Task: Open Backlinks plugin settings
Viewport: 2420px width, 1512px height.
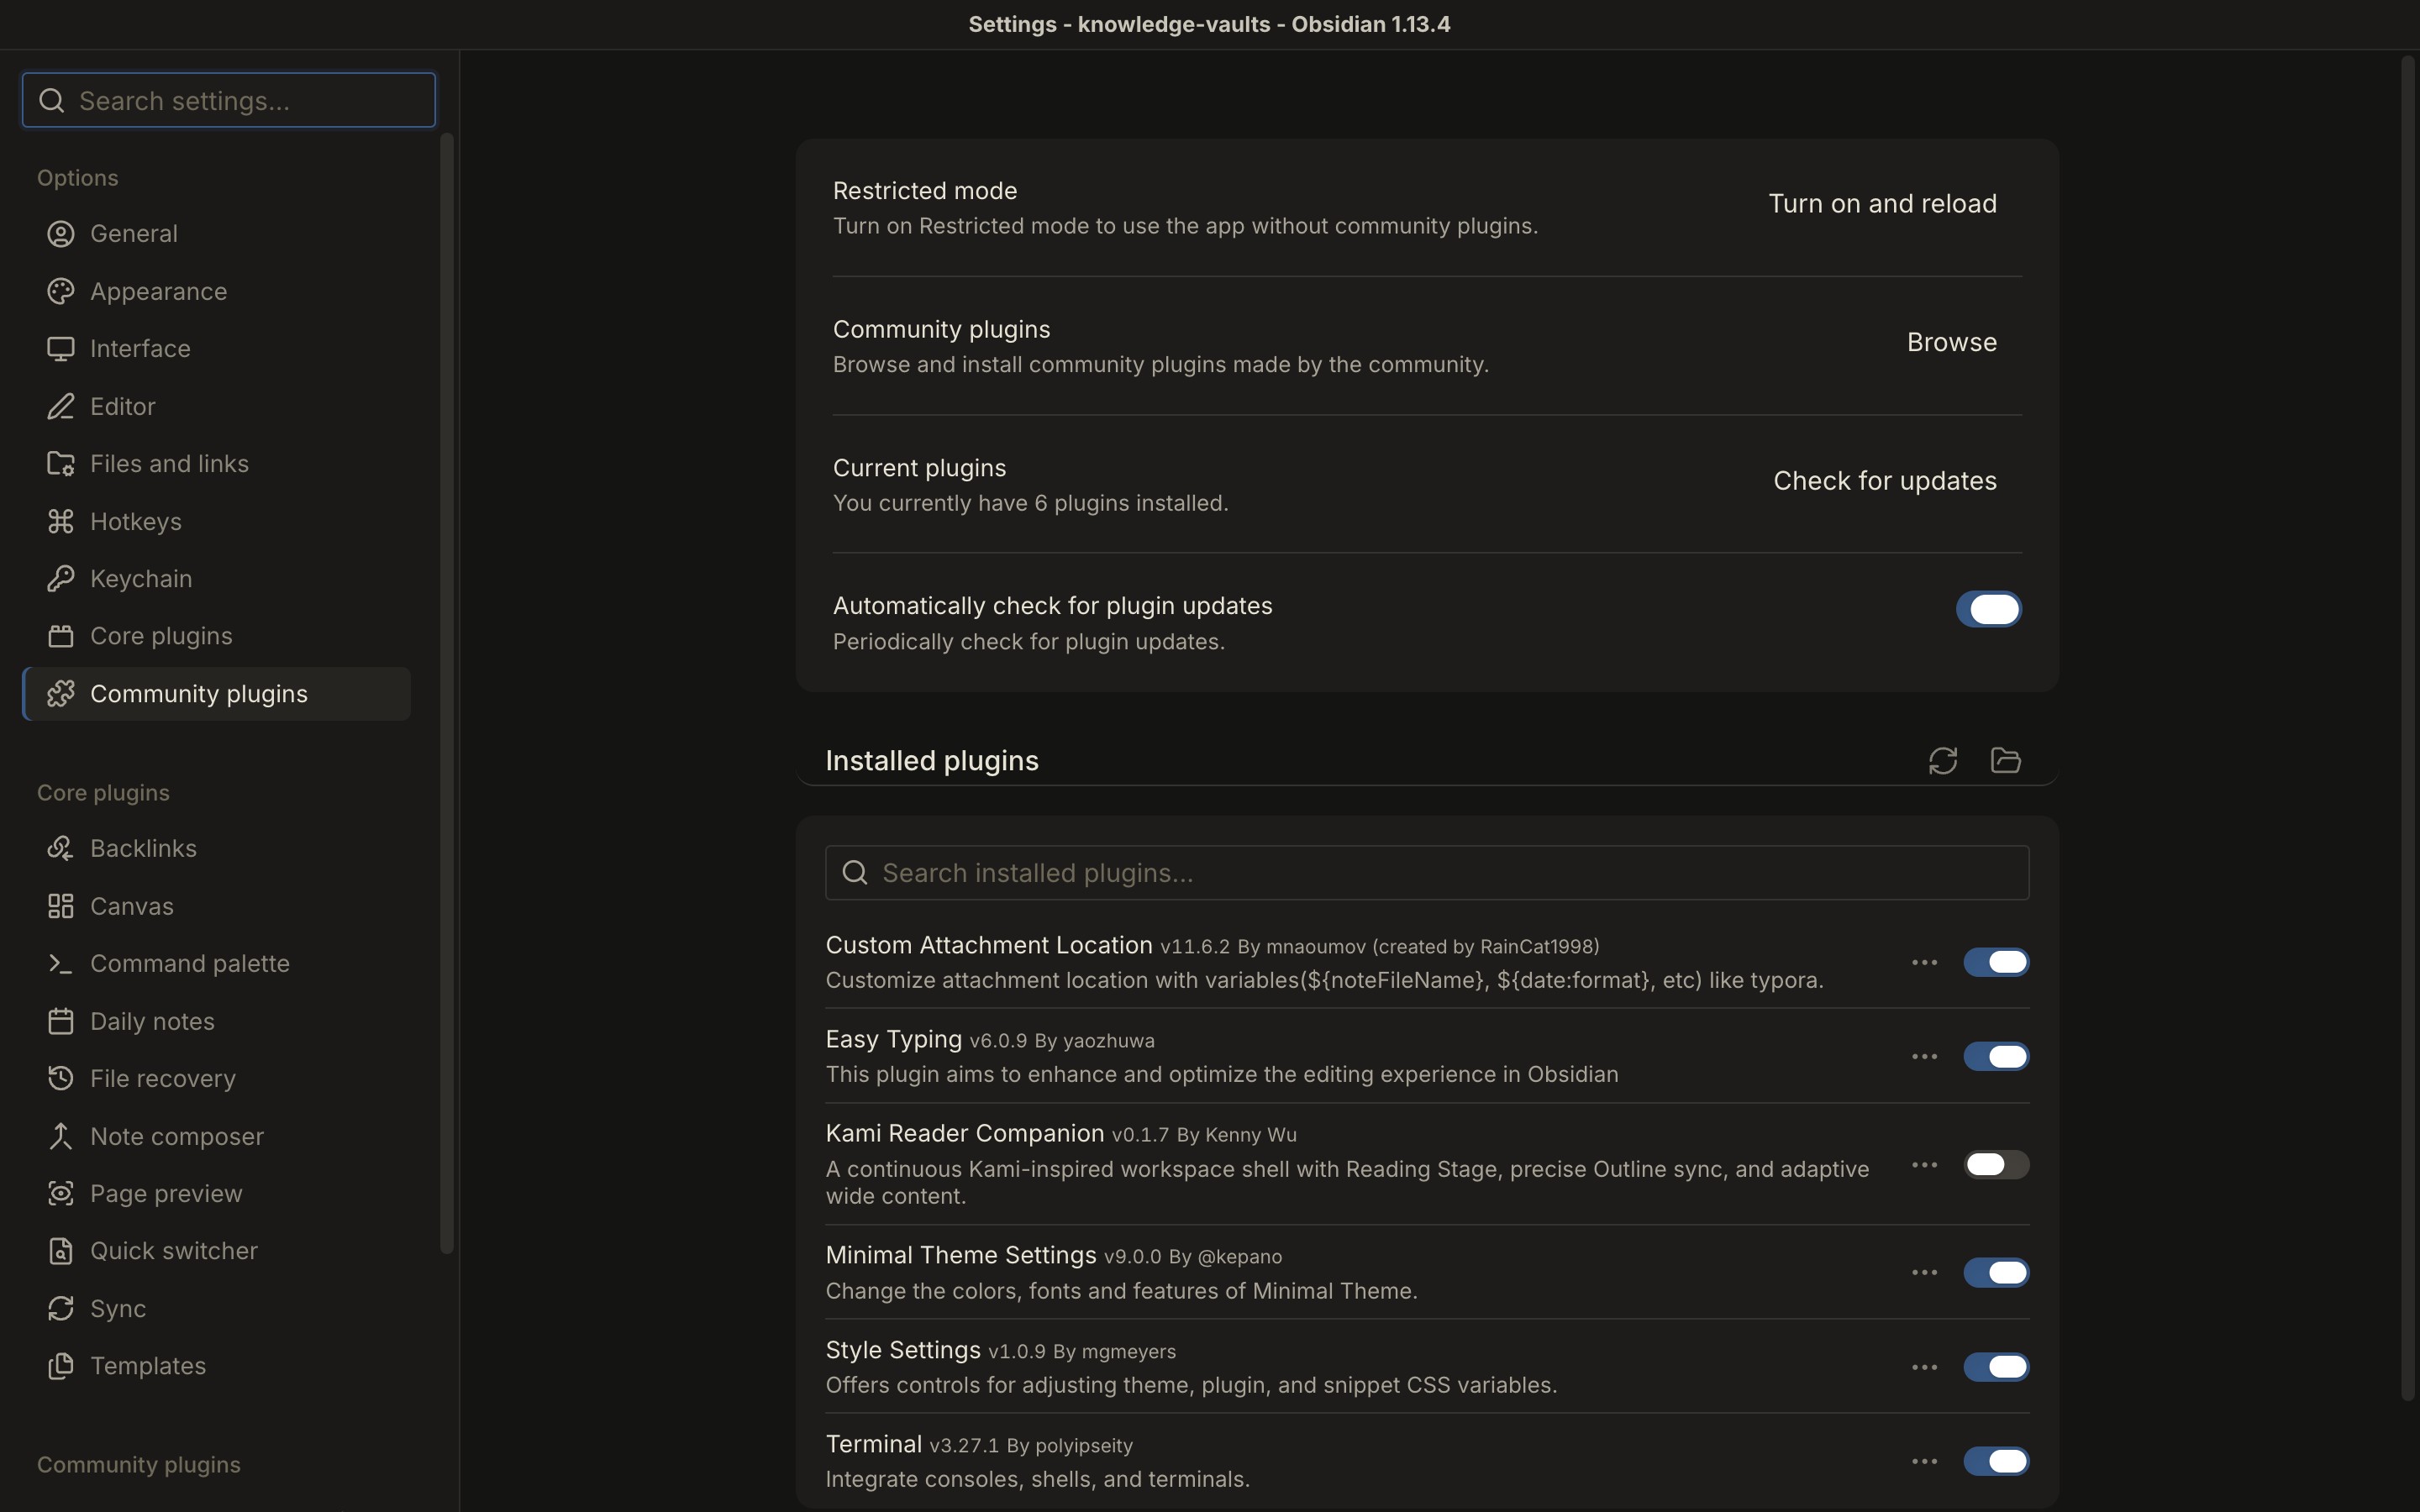Action: pos(217,849)
